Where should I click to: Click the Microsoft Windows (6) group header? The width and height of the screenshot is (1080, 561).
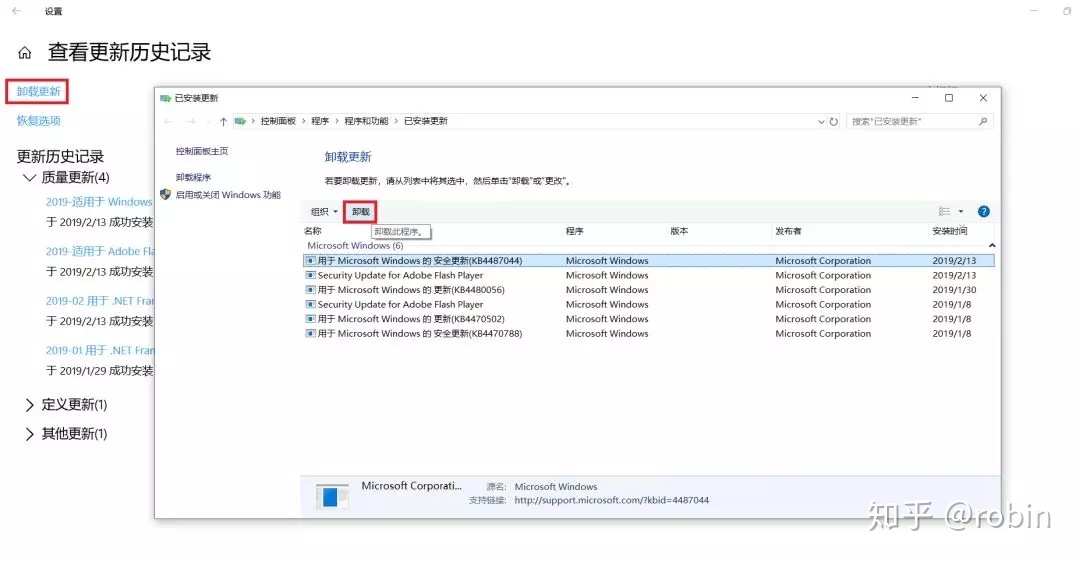355,246
